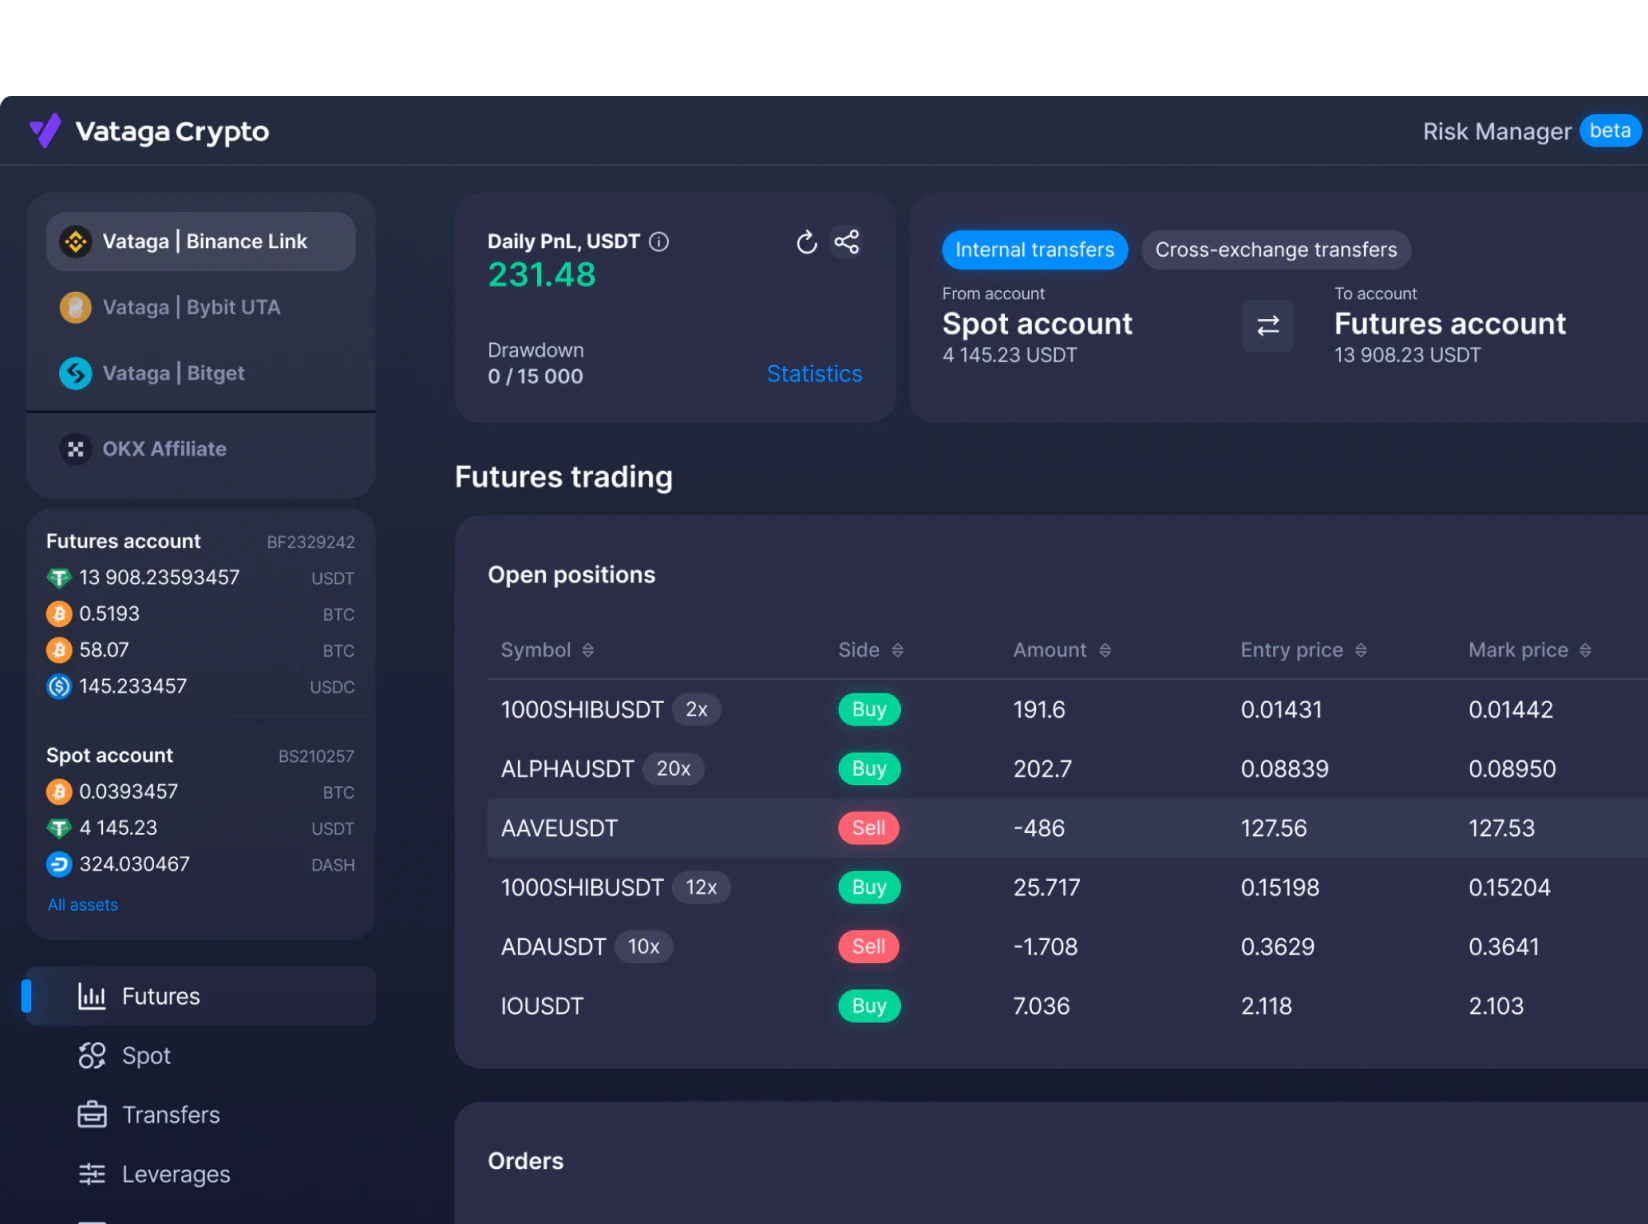Sort positions by Mark price arrows
1648x1224 pixels.
[1585, 650]
